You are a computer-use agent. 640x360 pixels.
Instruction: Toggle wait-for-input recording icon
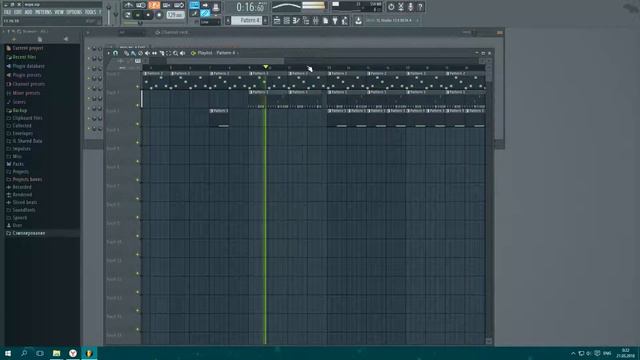141,5
